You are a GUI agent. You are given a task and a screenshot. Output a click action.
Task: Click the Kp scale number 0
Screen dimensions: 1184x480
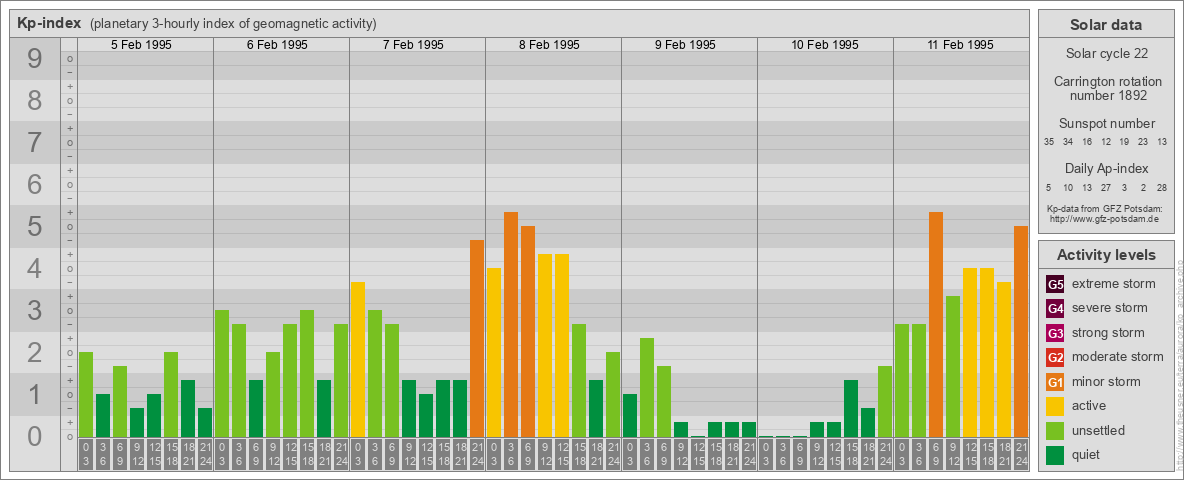coord(35,436)
